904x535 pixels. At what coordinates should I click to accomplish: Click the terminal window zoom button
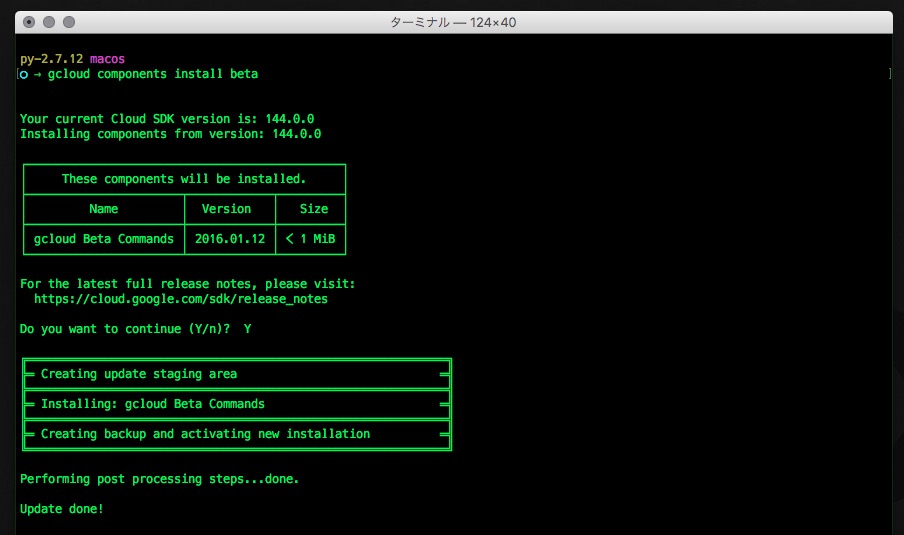69,22
